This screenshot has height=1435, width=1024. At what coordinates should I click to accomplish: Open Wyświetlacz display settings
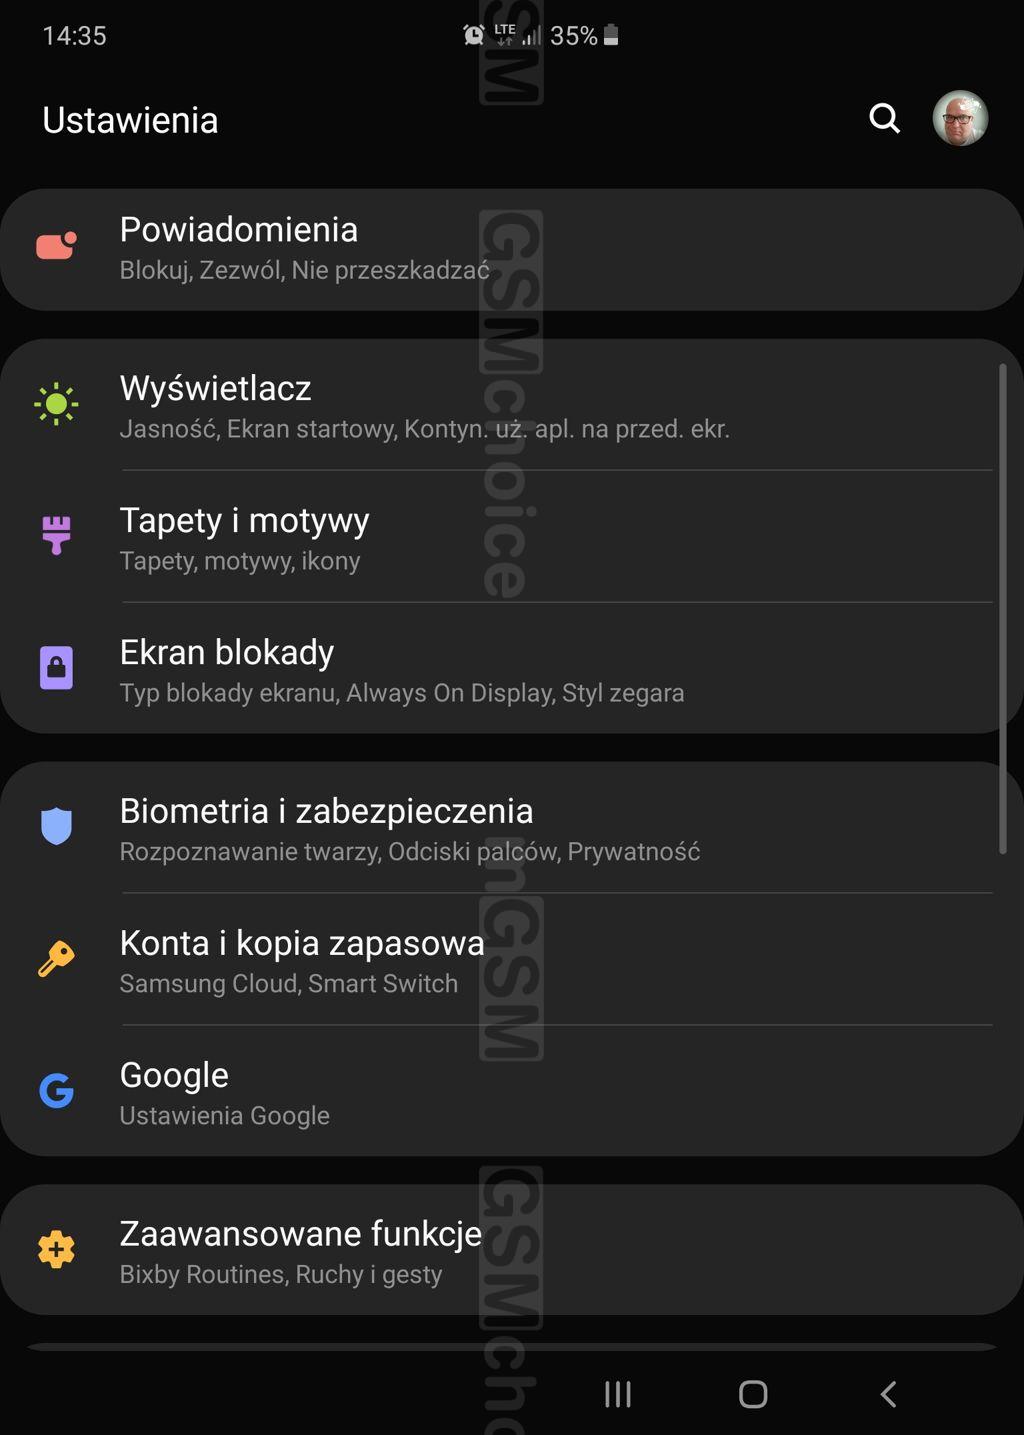click(512, 405)
